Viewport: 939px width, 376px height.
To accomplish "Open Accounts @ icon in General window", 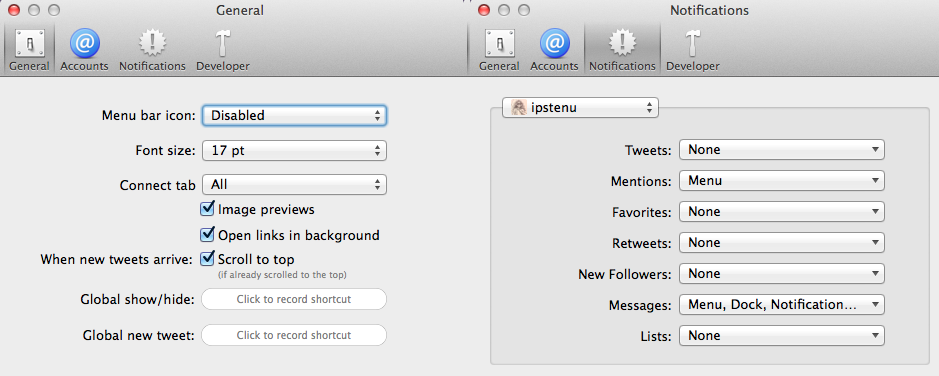I will point(84,43).
